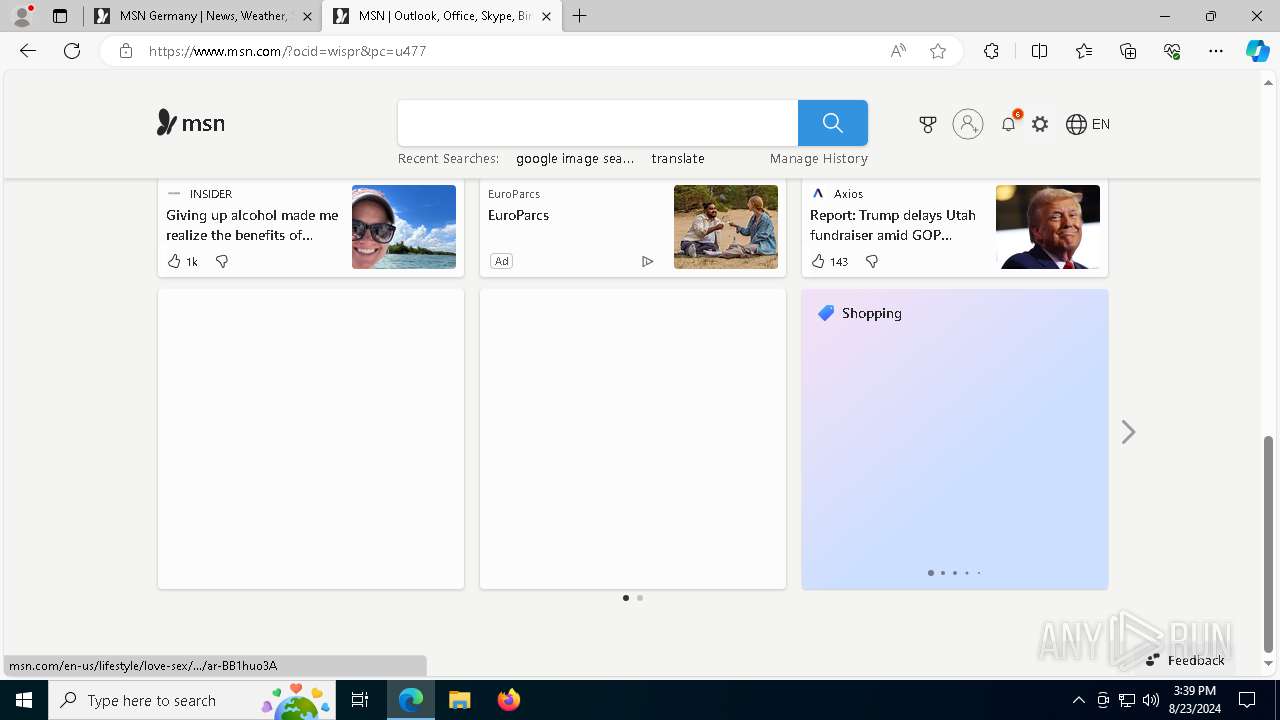
Task: Dislike the INSIDER alcohol article
Action: pyautogui.click(x=222, y=261)
